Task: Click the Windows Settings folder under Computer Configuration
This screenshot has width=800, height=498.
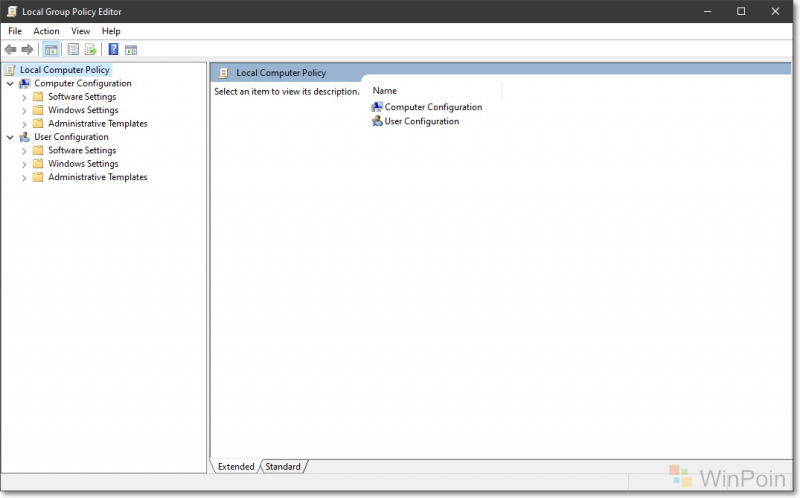Action: (x=83, y=110)
